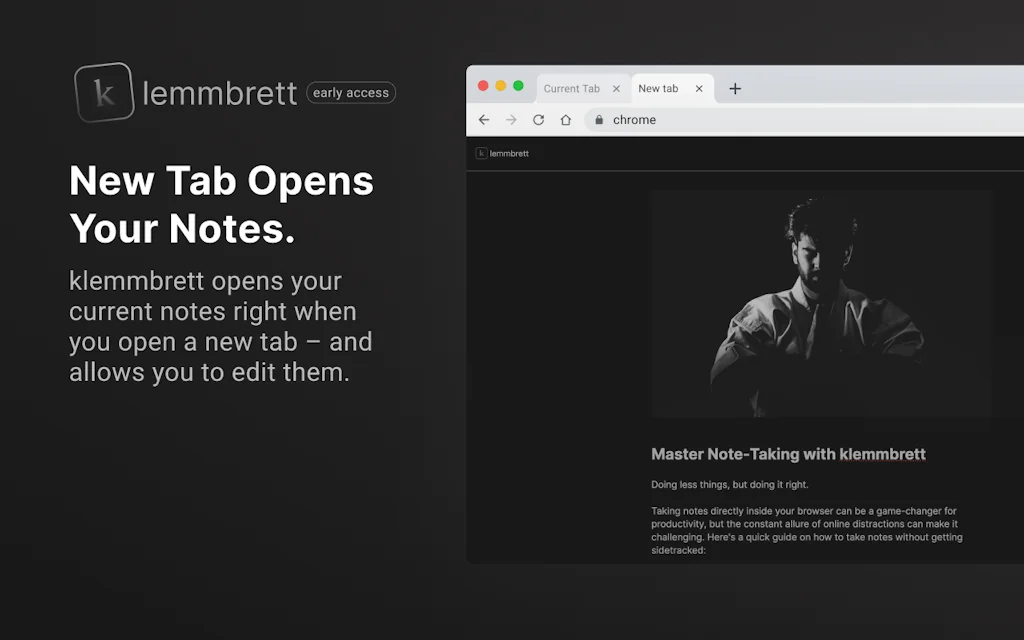Switch to the Current Tab

573,88
